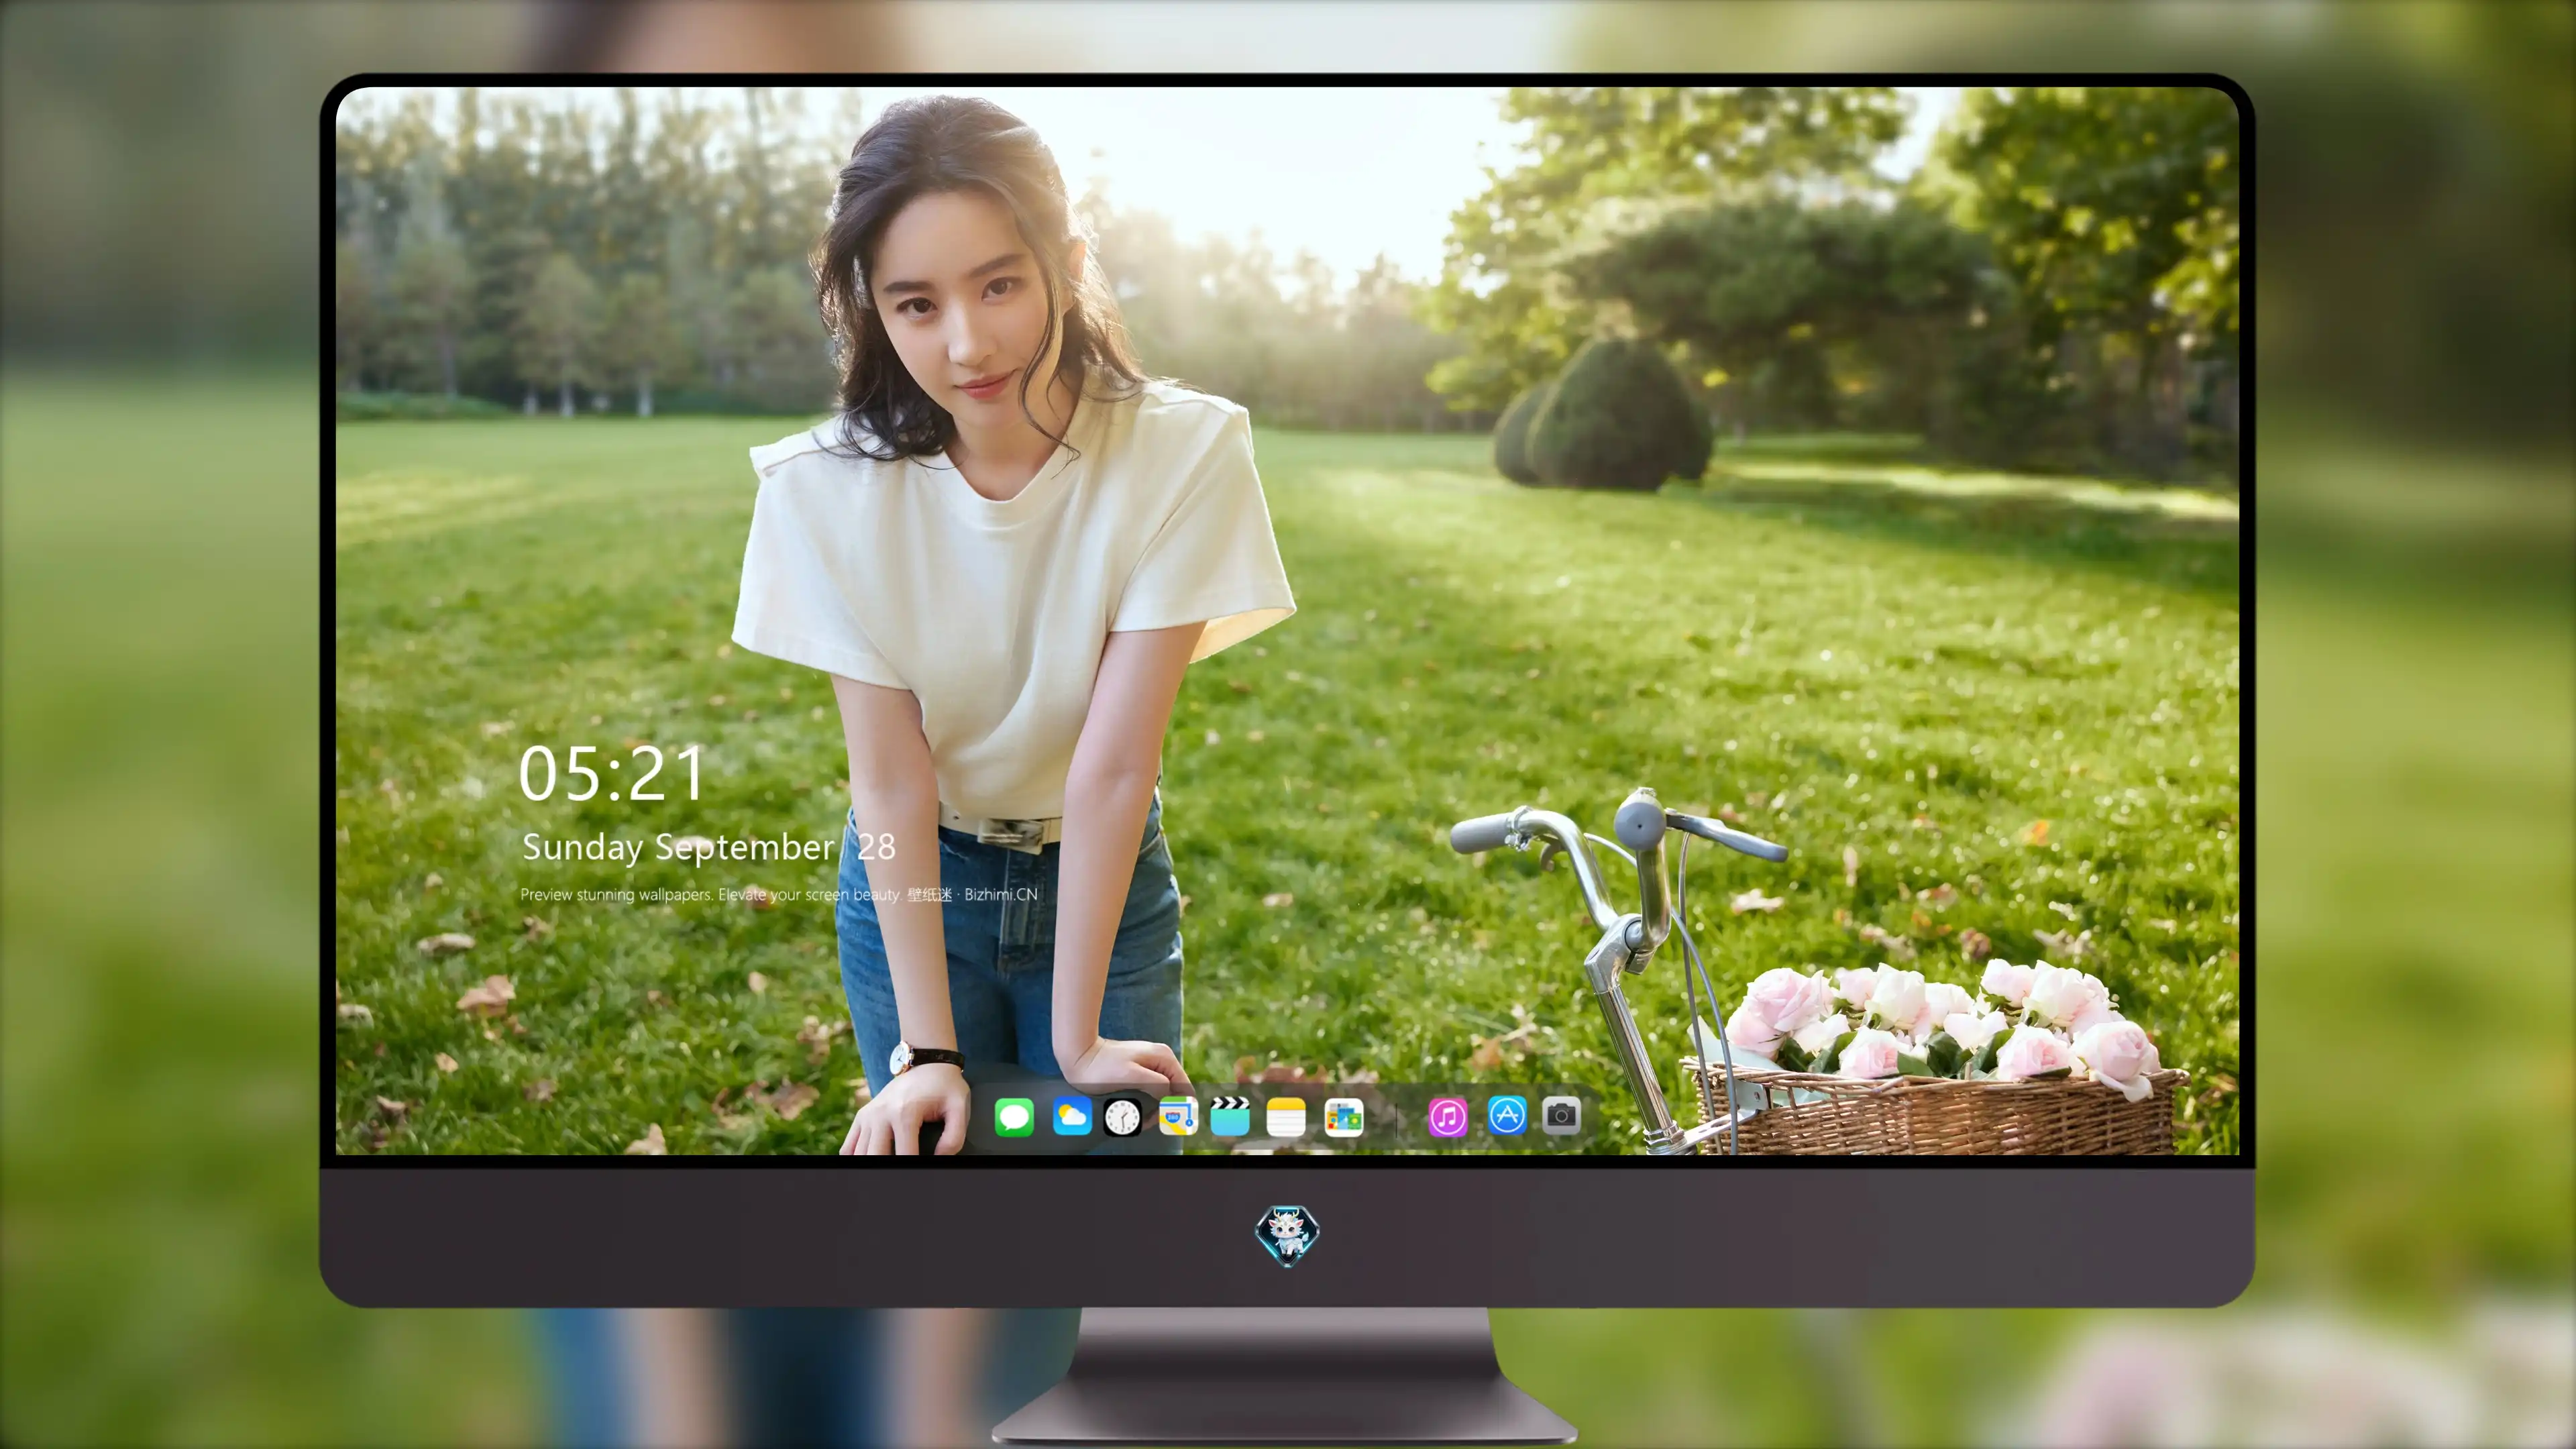The image size is (2576, 1449).
Task: Open the App Store icon
Action: click(x=1507, y=1115)
